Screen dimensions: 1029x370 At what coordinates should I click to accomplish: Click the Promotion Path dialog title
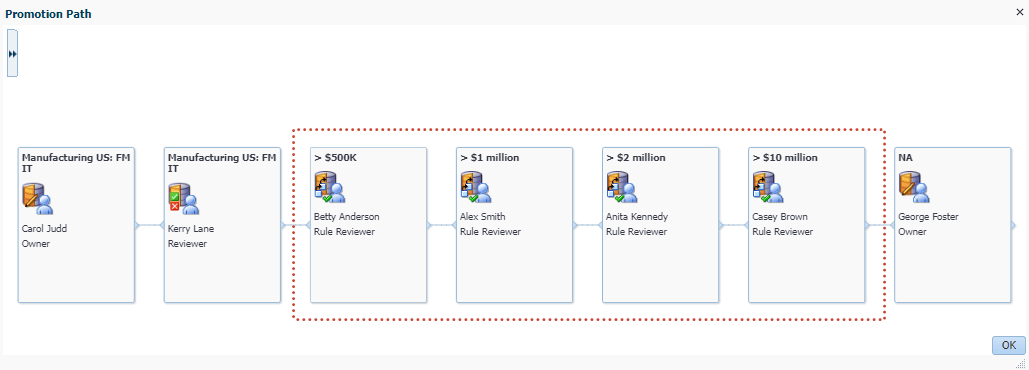pyautogui.click(x=49, y=14)
